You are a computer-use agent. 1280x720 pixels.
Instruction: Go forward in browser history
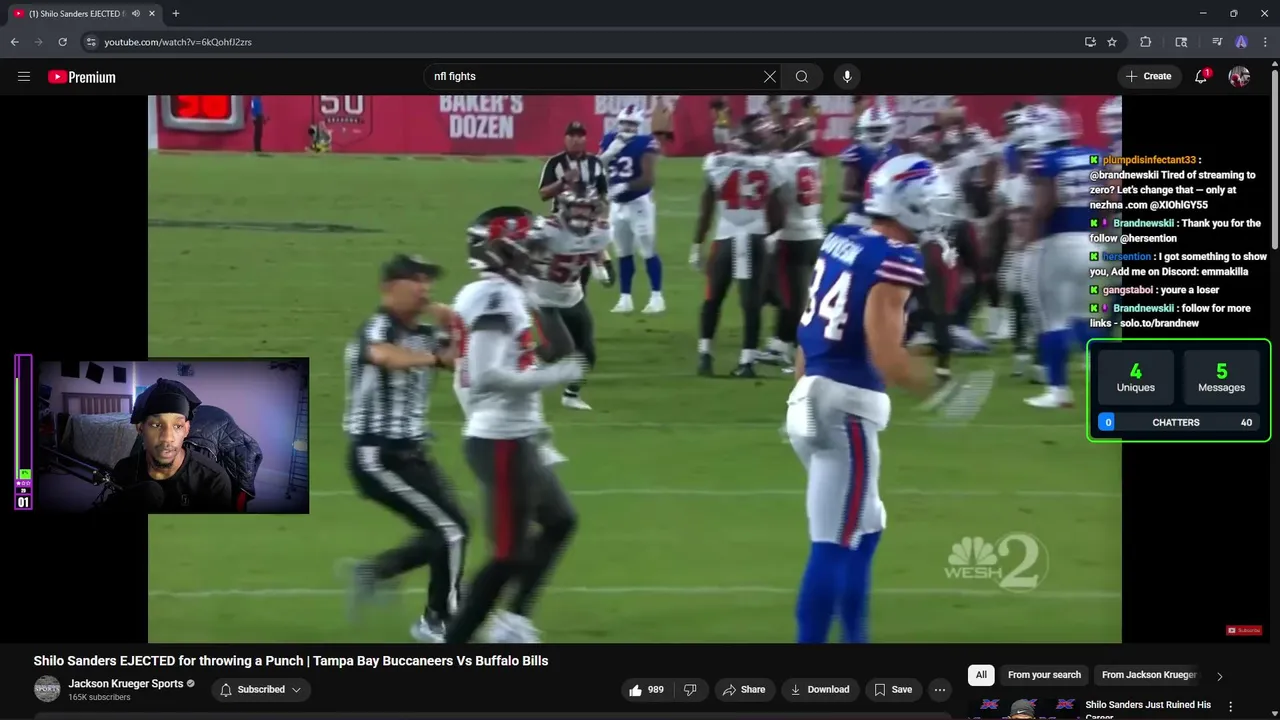(39, 42)
